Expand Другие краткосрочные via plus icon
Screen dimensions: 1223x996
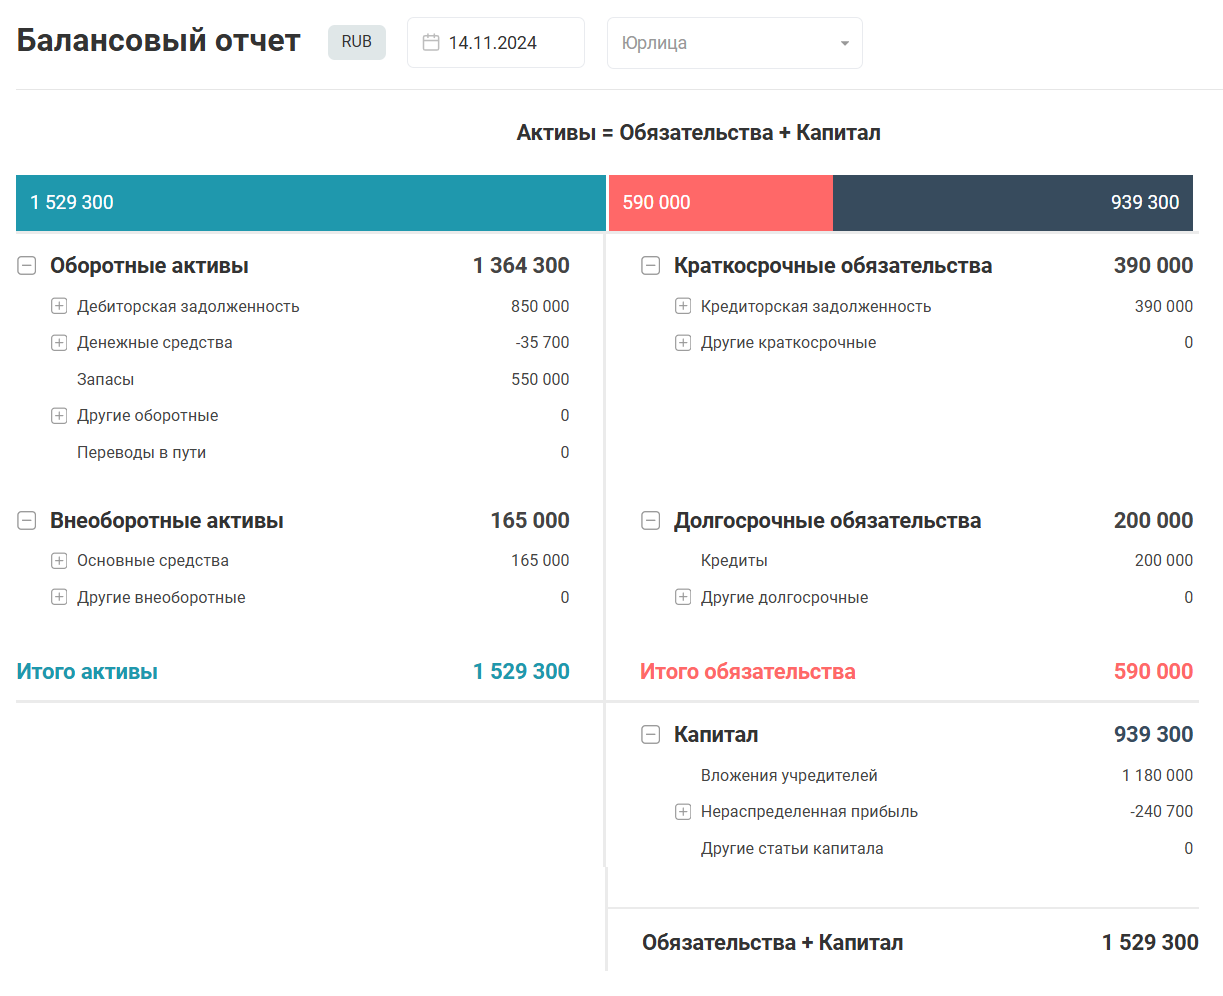coord(683,342)
